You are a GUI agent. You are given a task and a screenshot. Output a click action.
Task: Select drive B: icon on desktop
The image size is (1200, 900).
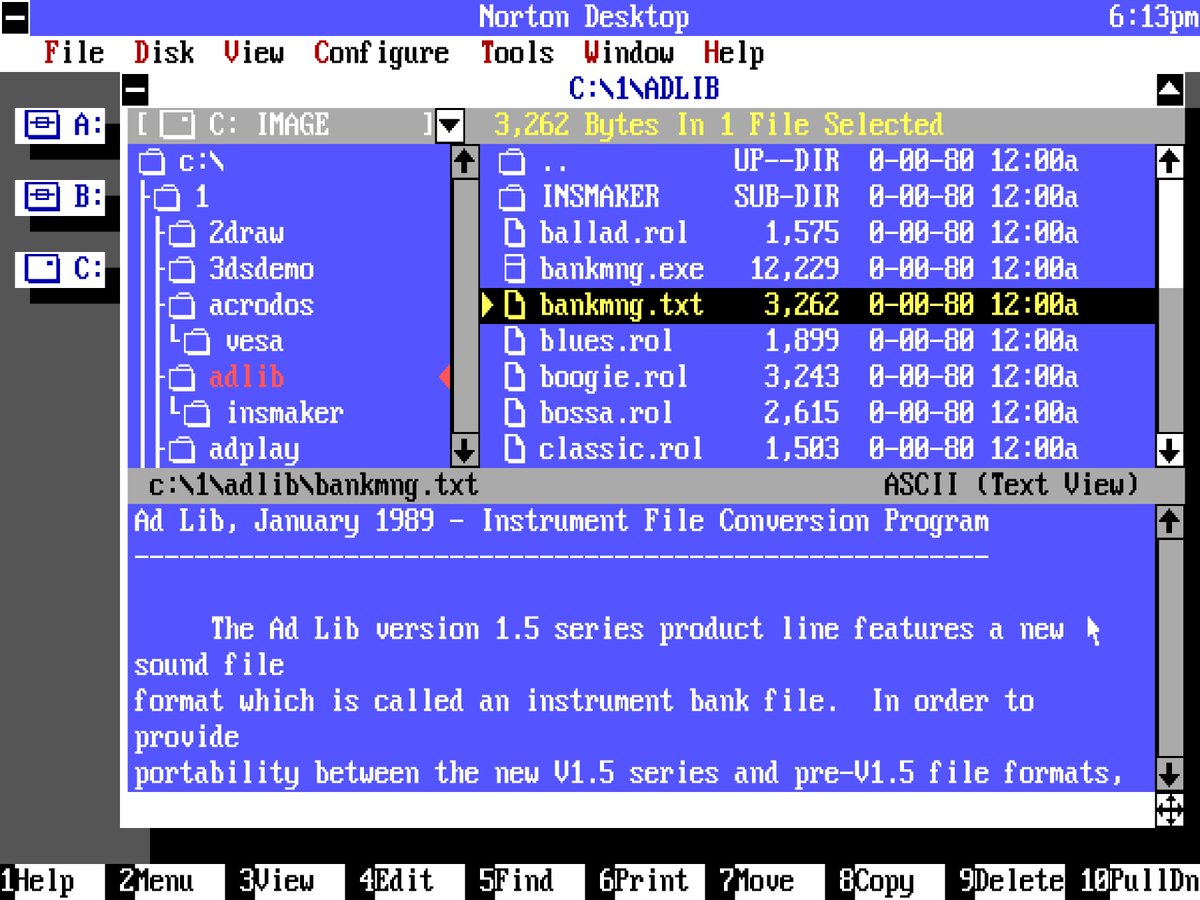click(x=60, y=197)
